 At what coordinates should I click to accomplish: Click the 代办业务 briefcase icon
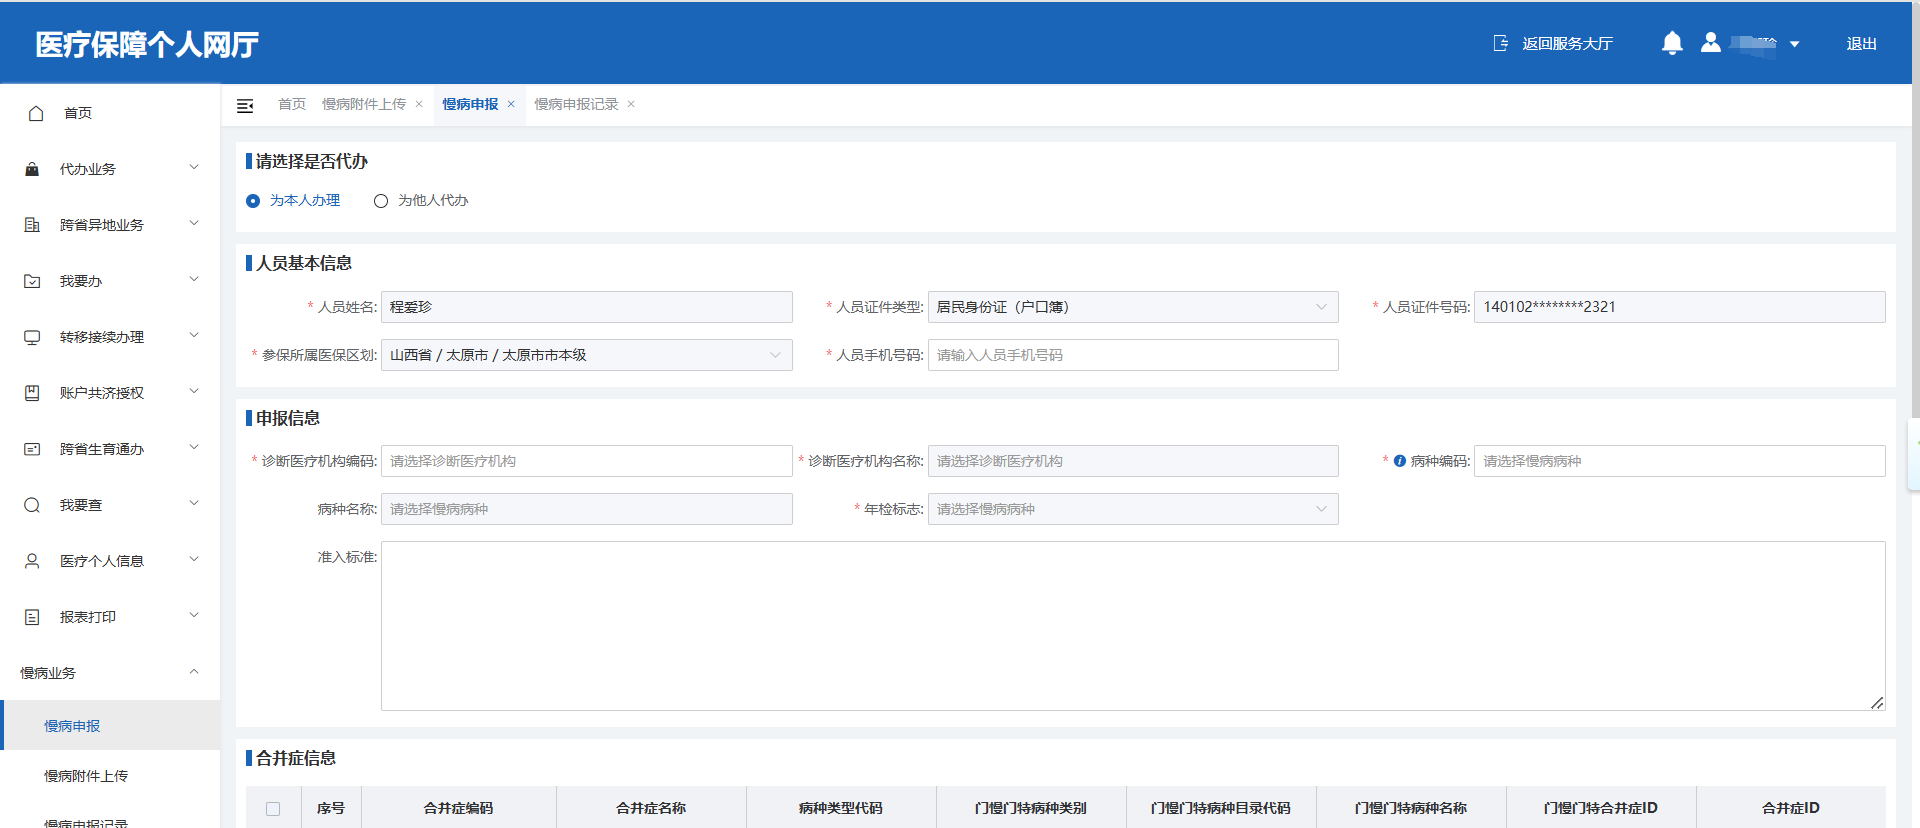(x=32, y=169)
